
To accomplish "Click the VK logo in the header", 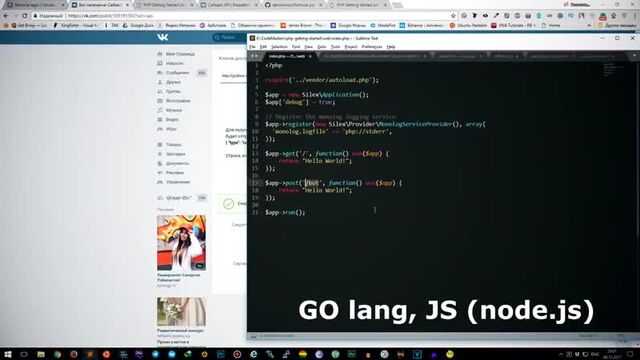I will click(162, 37).
